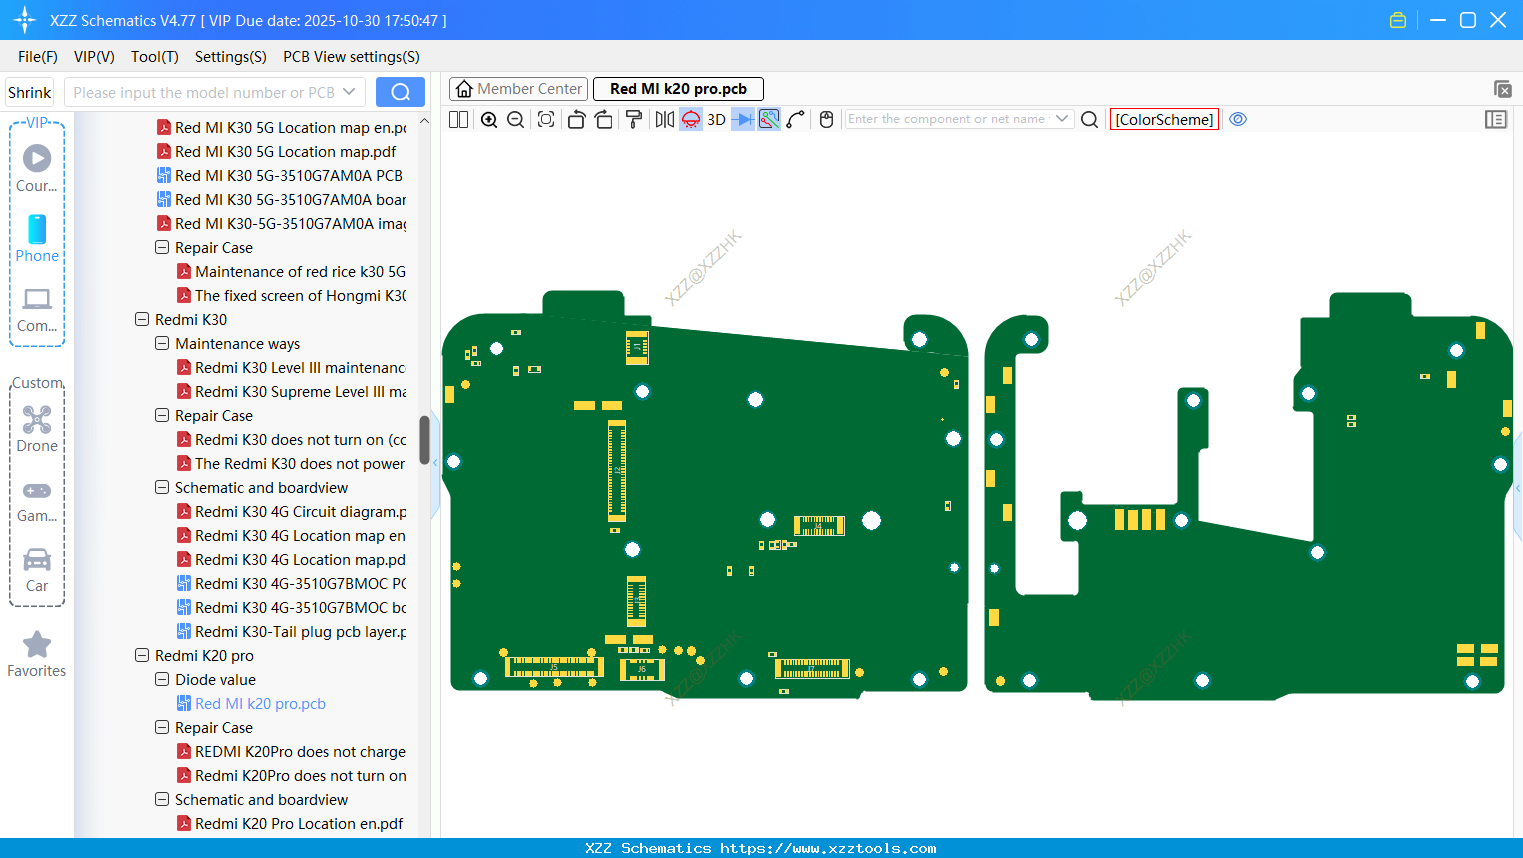Viewport: 1523px width, 858px height.
Task: Toggle the 3D view mode
Action: tap(716, 120)
